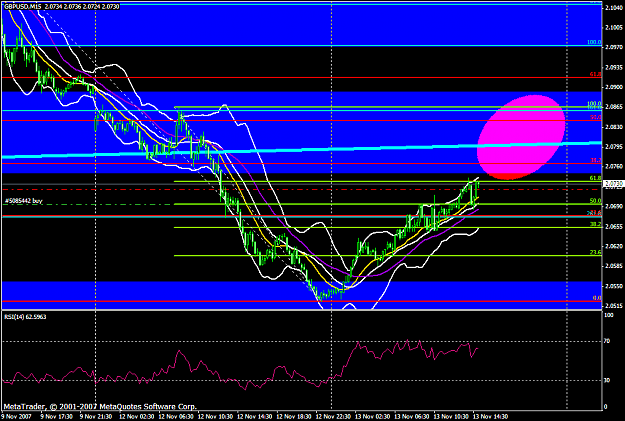Viewport: 625px width, 421px height.
Task: Click the 12 Nov 14:30 time label
Action: [x=255, y=417]
